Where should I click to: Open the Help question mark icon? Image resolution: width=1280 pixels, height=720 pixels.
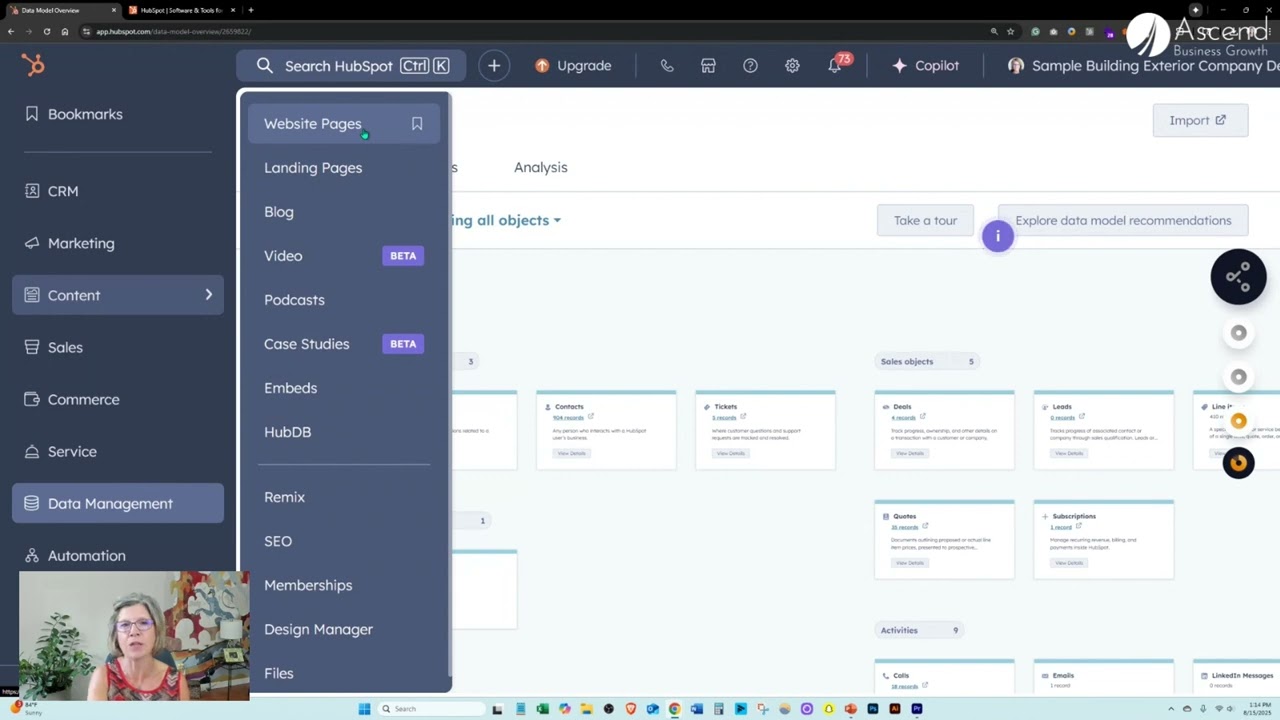pos(750,66)
